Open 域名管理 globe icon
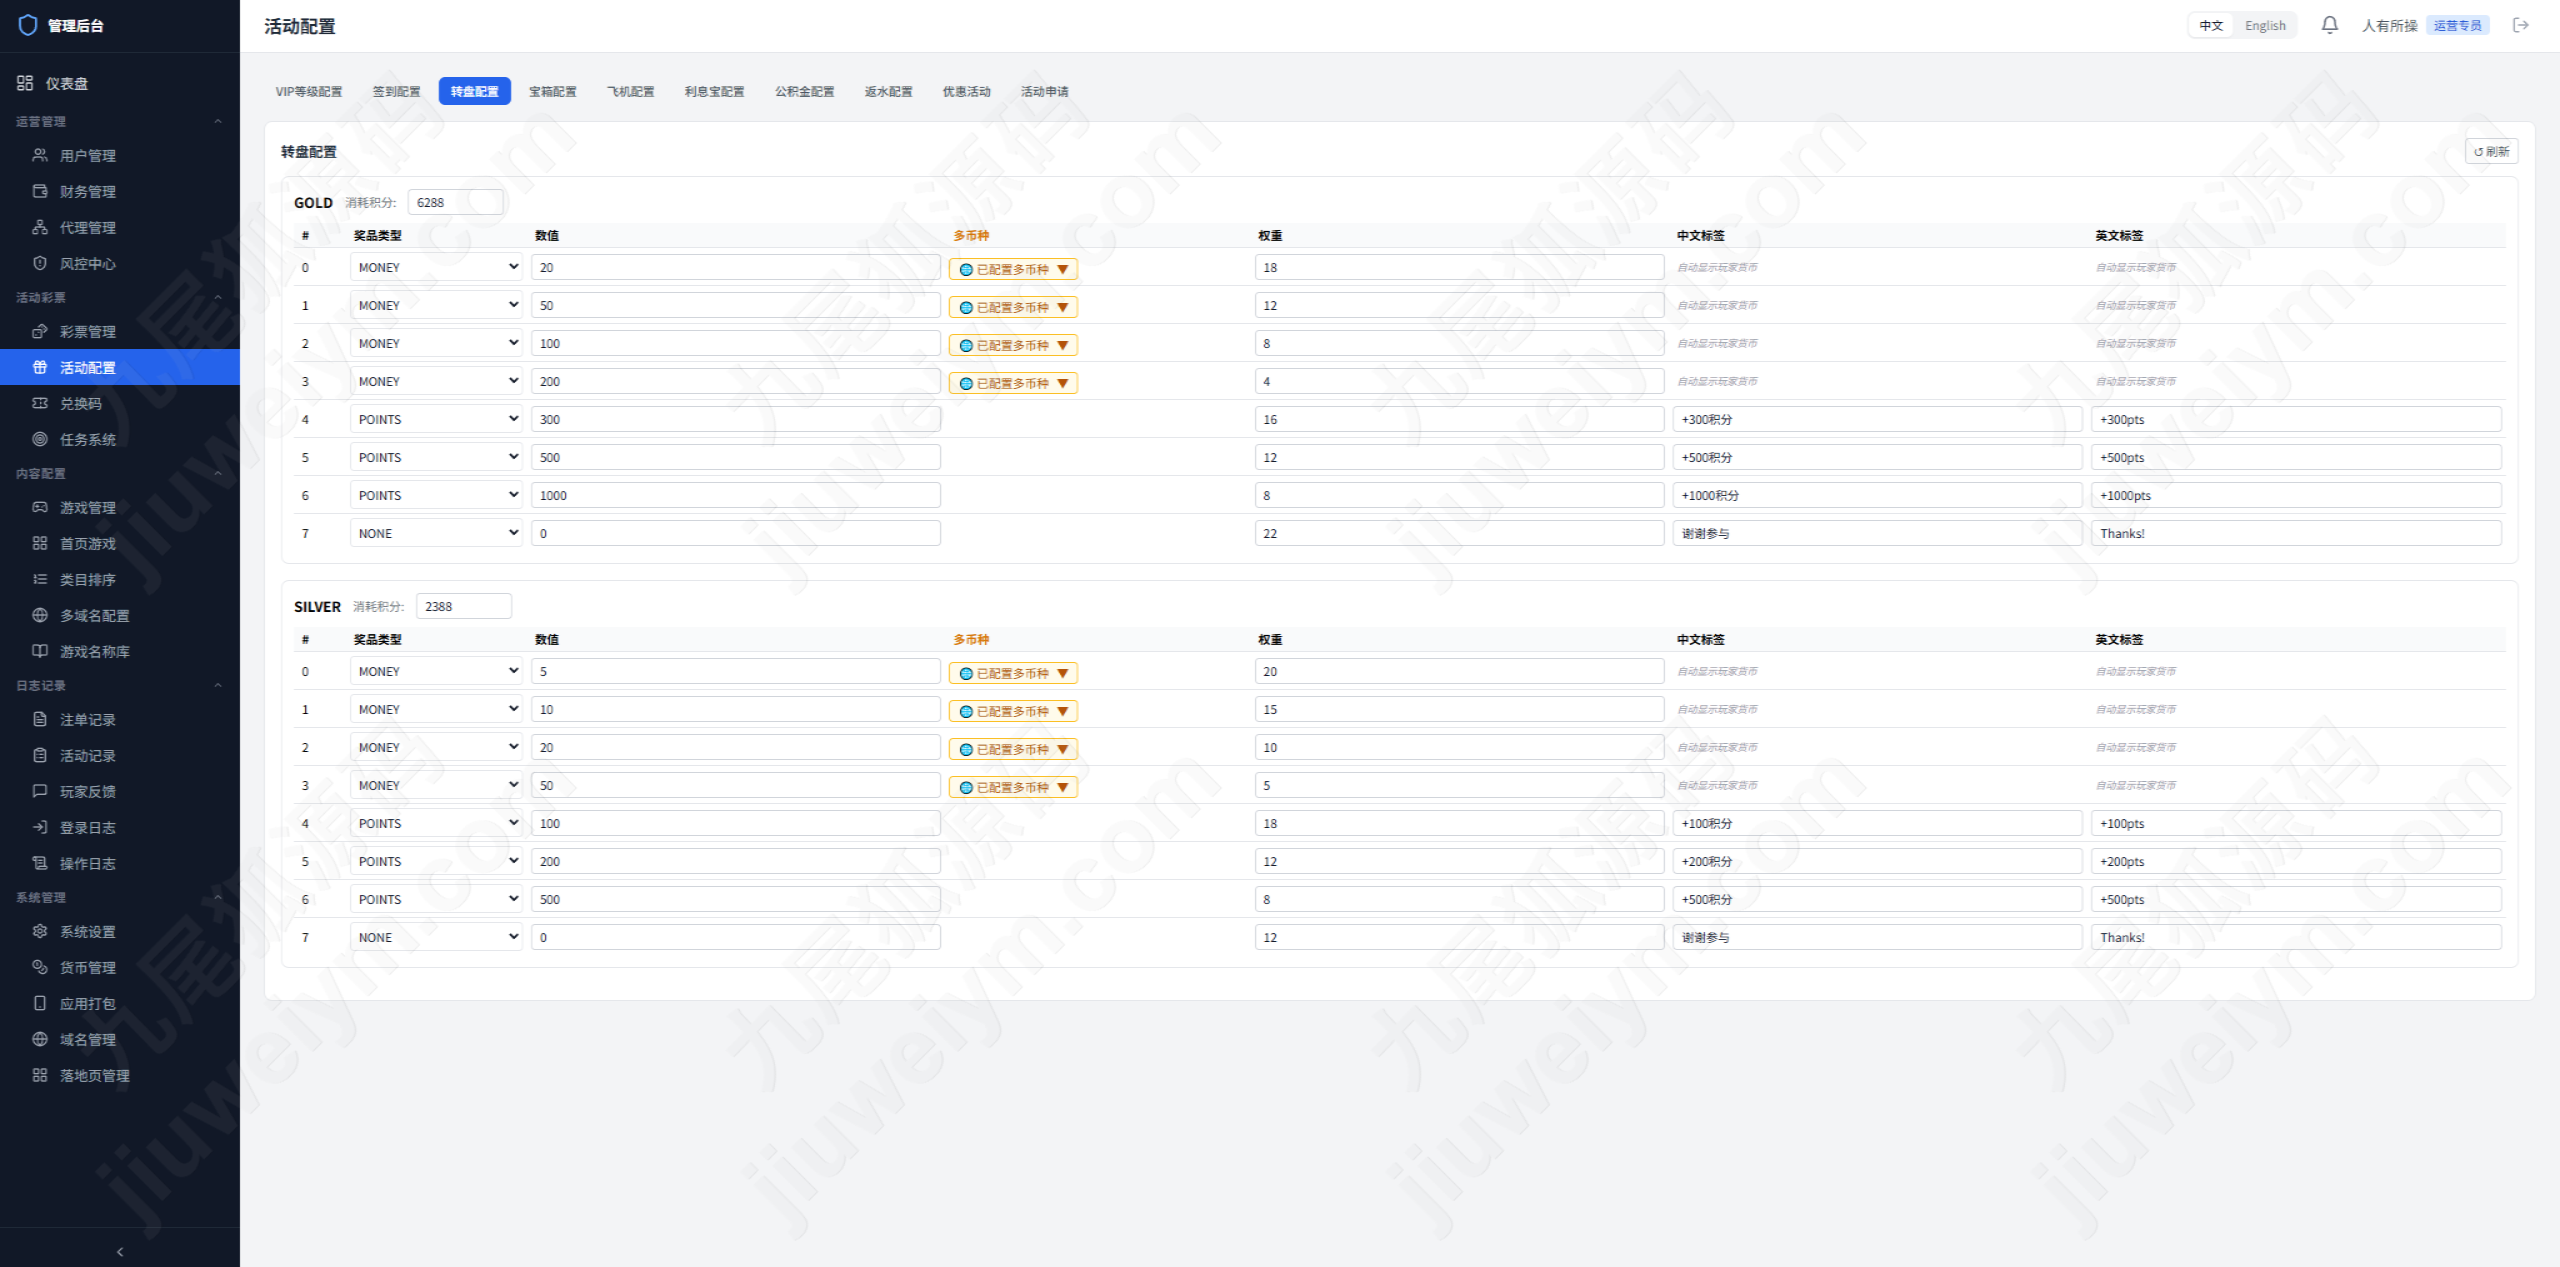The image size is (2560, 1267). pos(40,1039)
